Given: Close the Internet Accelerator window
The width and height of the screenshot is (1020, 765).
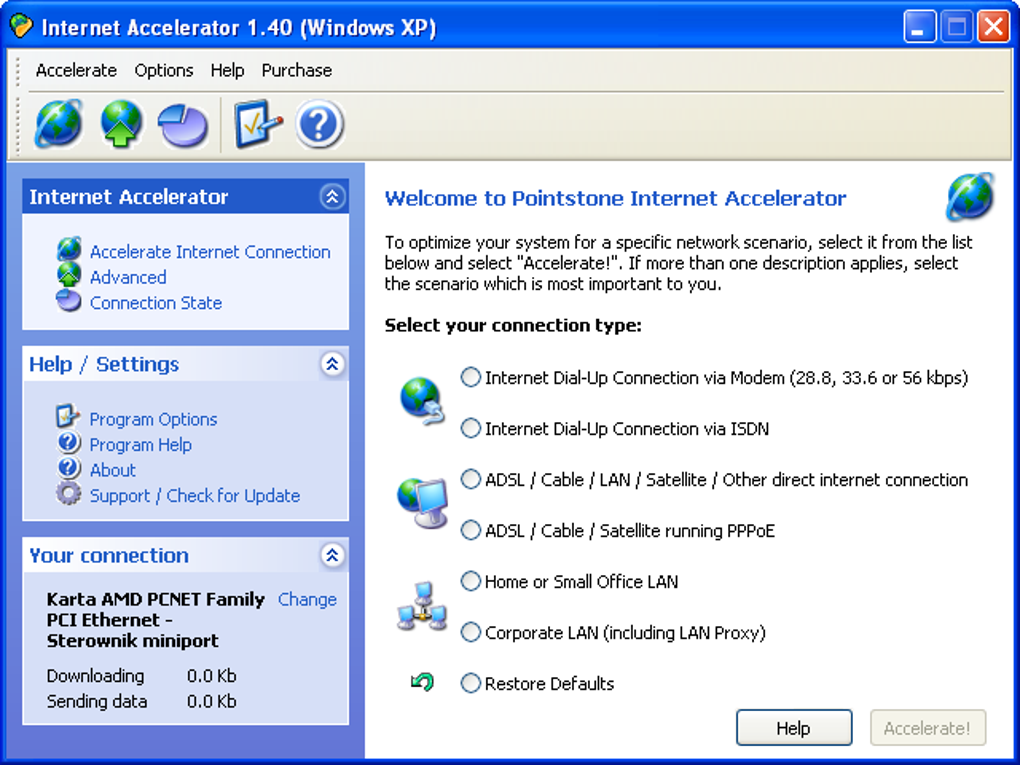Looking at the screenshot, I should click(x=993, y=27).
